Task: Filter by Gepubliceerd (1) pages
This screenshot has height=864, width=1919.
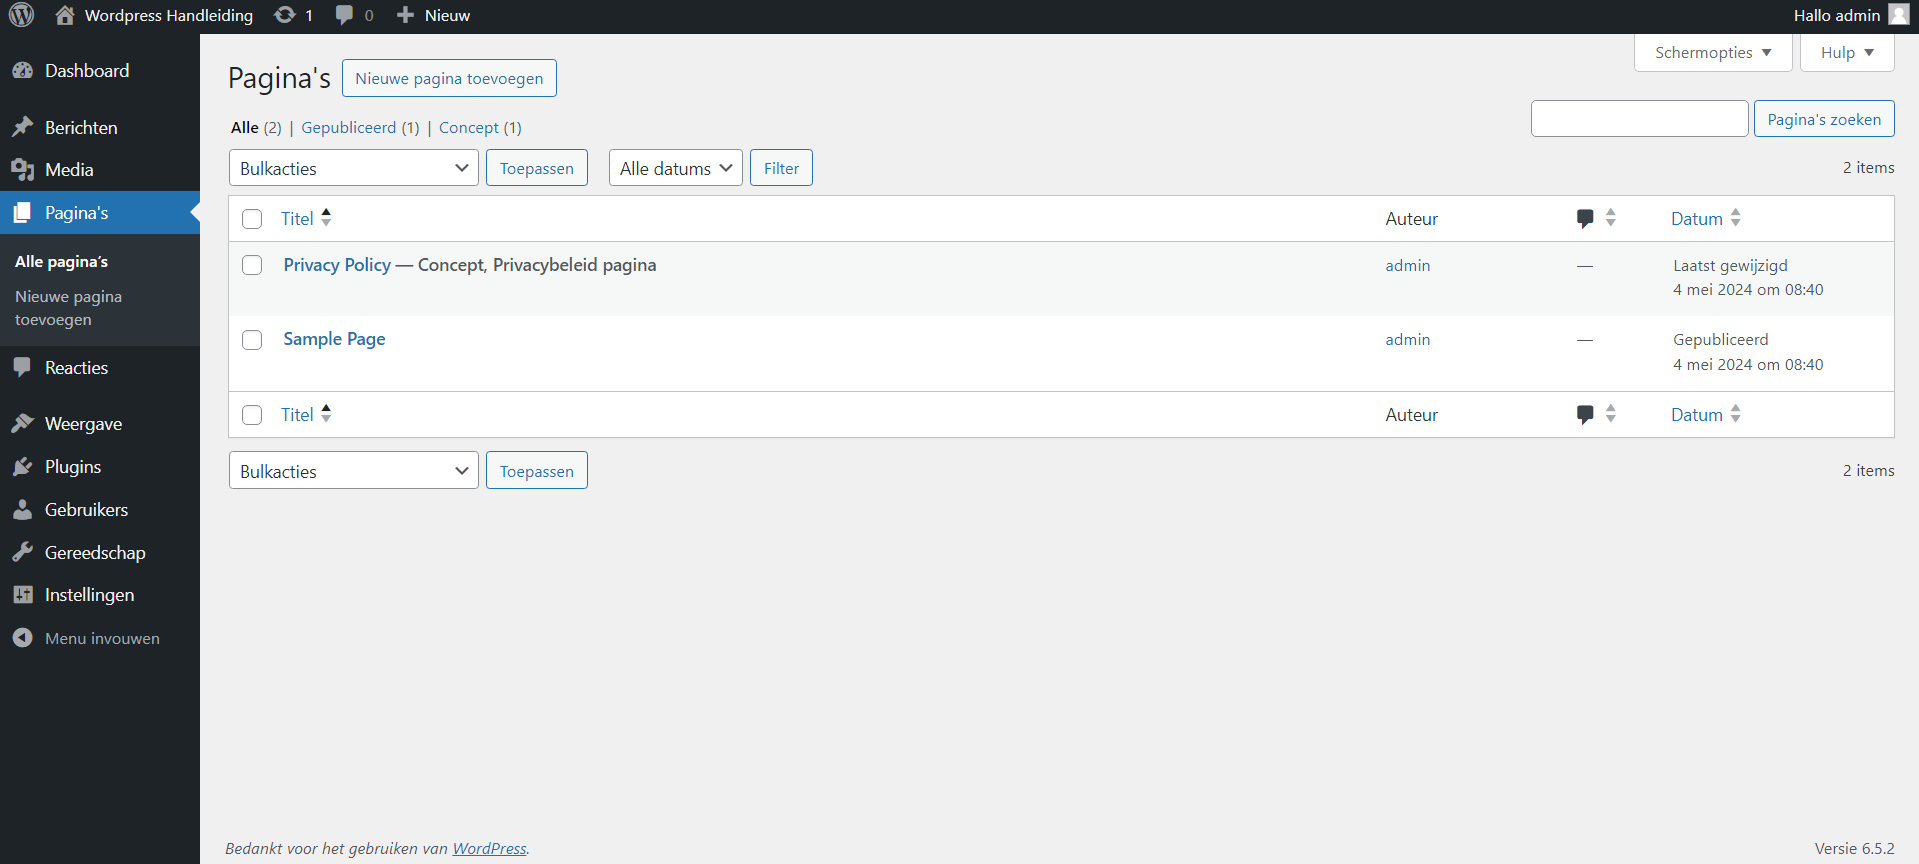Action: point(360,128)
